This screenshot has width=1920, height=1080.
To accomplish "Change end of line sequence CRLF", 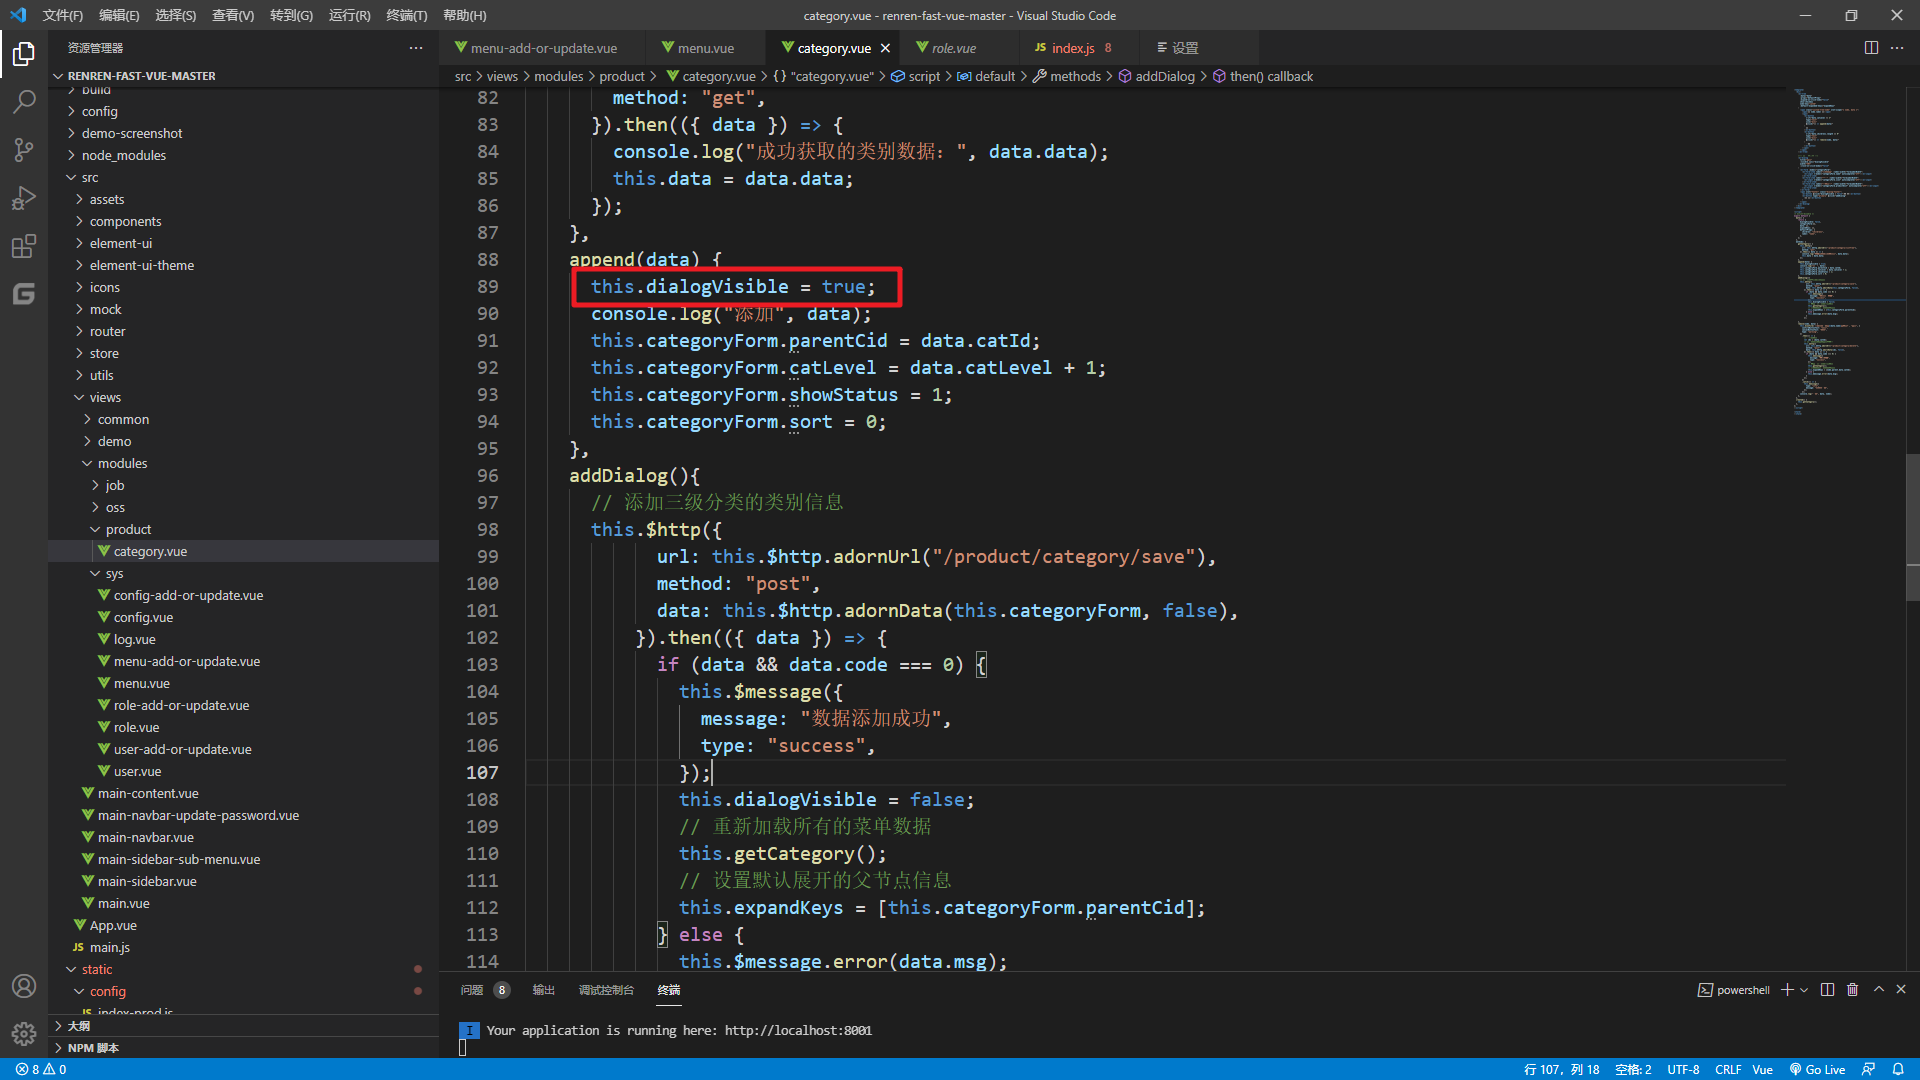I will coord(1728,1069).
